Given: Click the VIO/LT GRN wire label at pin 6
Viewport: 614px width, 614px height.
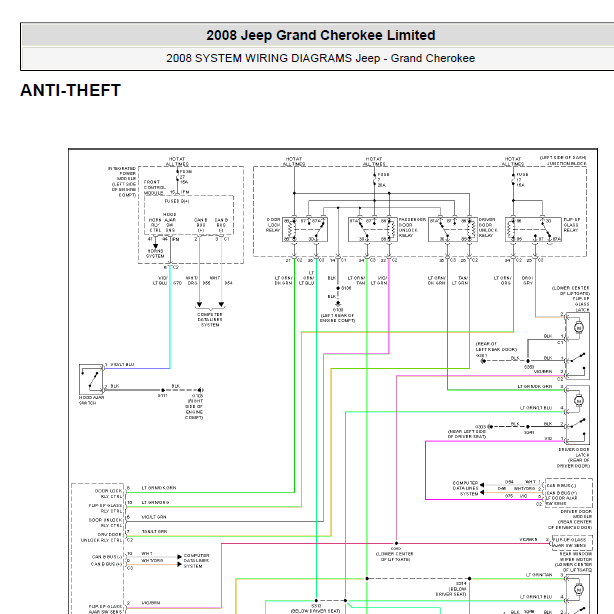Looking at the screenshot, I should pyautogui.click(x=154, y=517).
